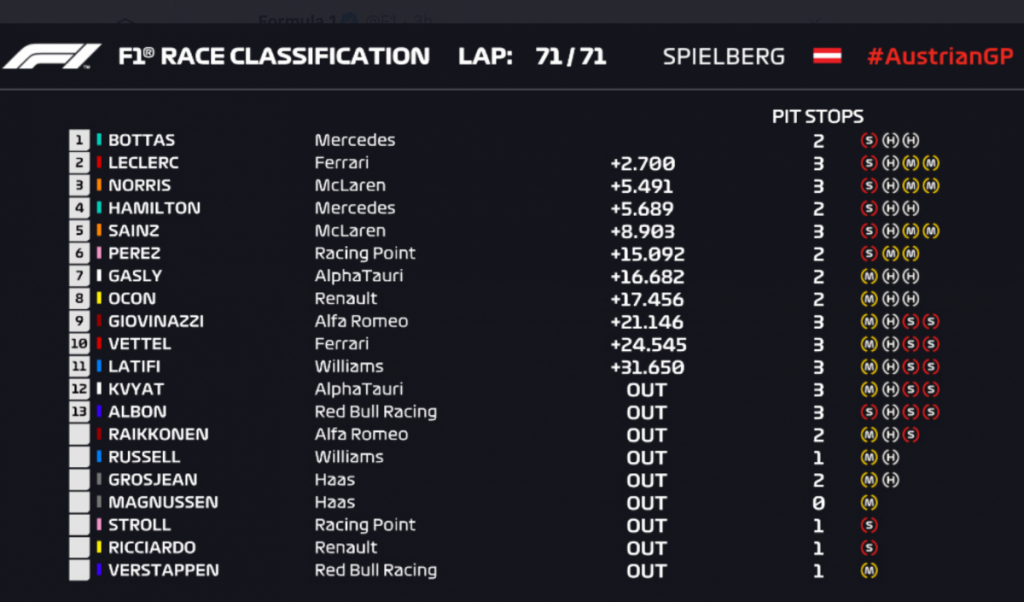Screen dimensions: 1024x602
Task: Click the F1 logo
Action: [52, 56]
